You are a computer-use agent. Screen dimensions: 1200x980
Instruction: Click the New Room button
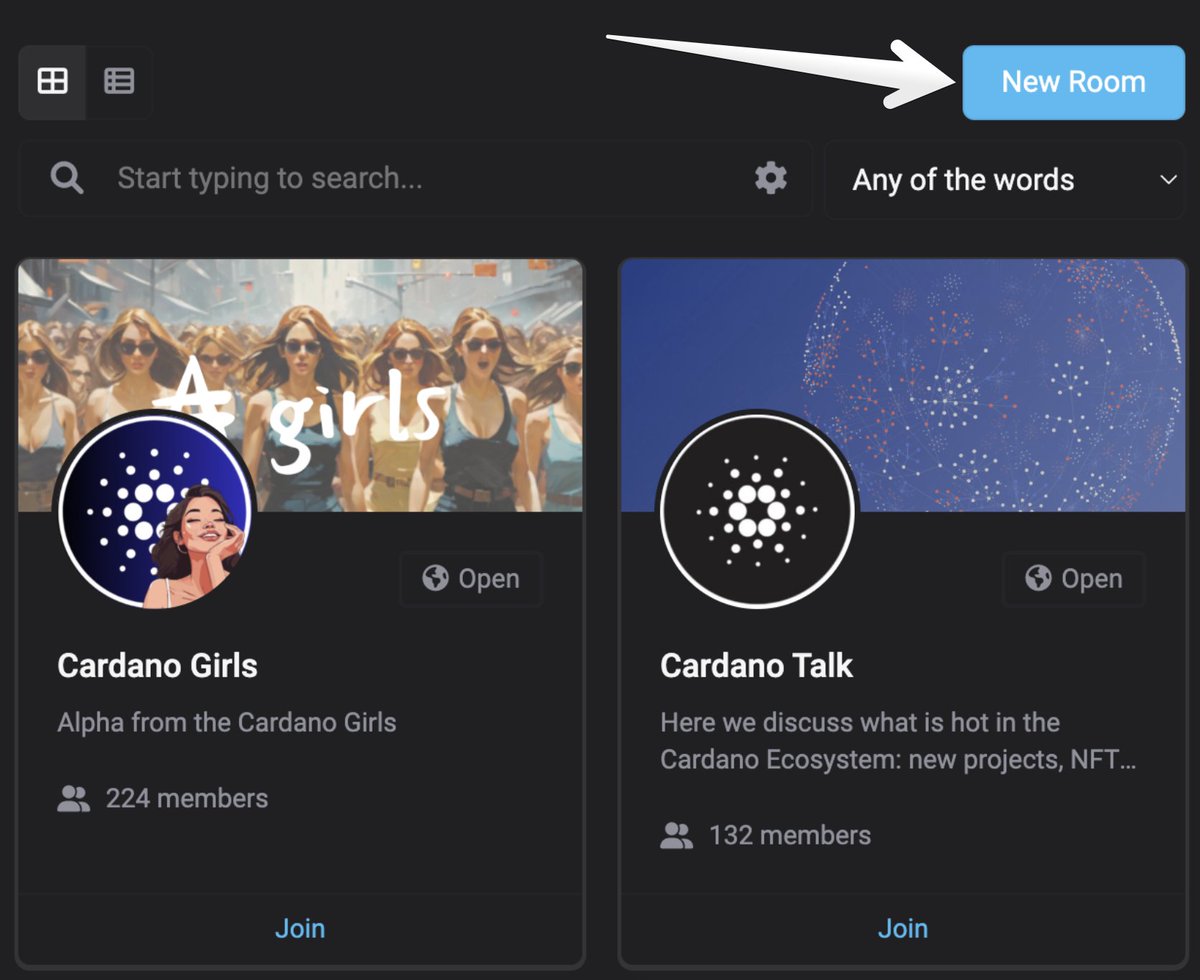tap(1073, 82)
